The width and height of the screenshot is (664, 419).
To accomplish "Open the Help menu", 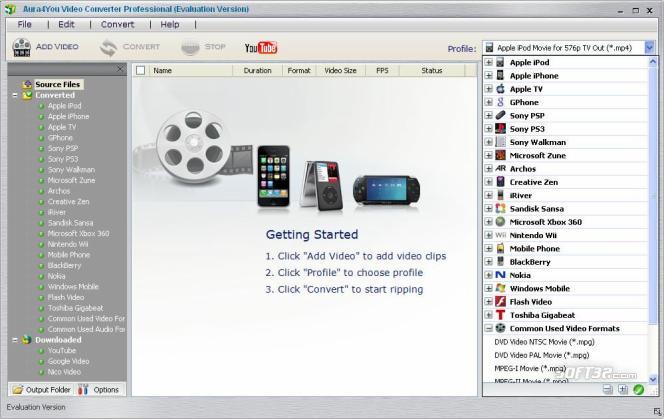I will [x=170, y=25].
